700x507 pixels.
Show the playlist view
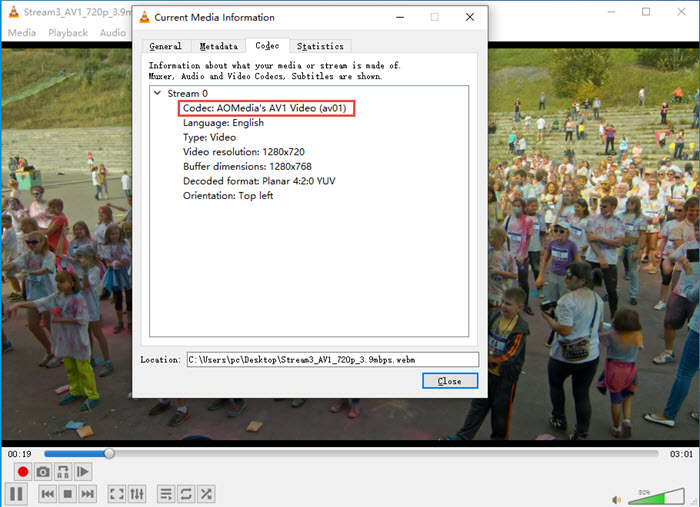tap(166, 494)
